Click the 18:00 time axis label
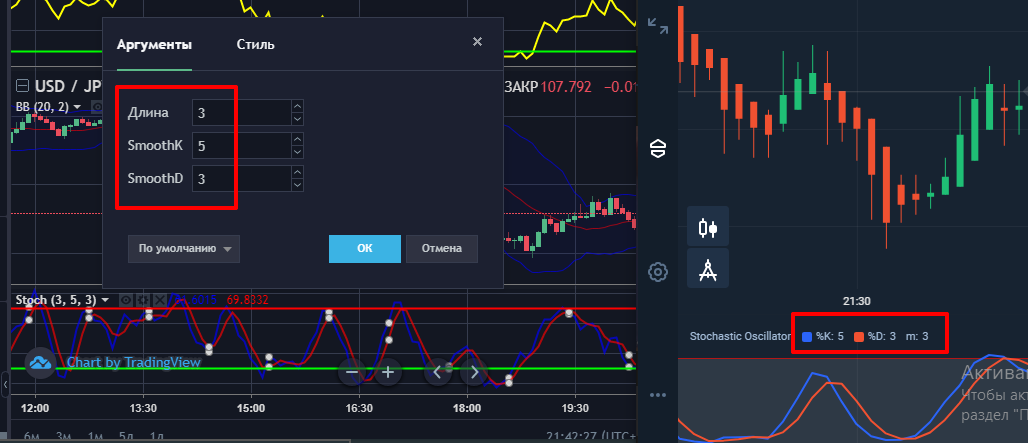1028x443 pixels. tap(467, 408)
